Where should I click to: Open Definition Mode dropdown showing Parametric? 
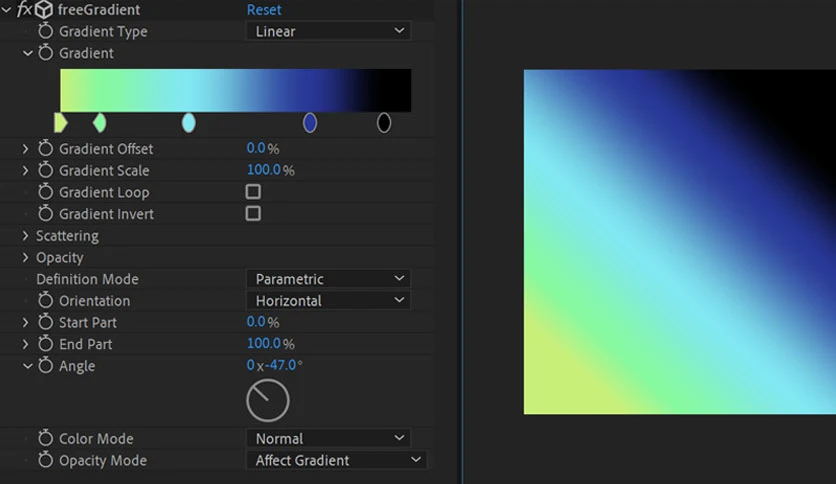point(328,279)
